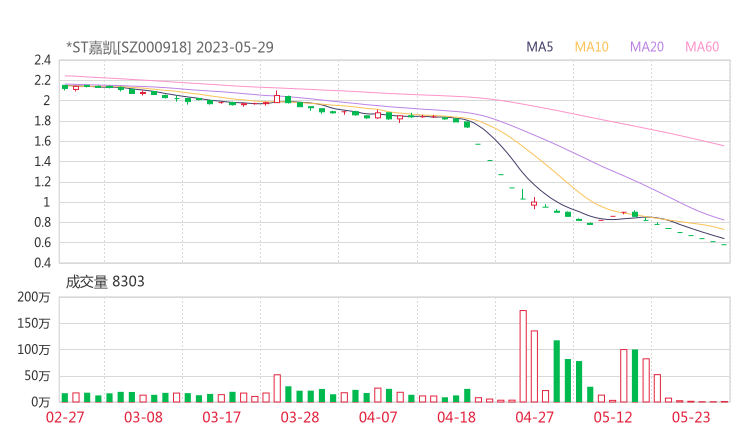Viewport: 740px width, 440px height.
Task: Click the MA20 legend label
Action: [647, 47]
